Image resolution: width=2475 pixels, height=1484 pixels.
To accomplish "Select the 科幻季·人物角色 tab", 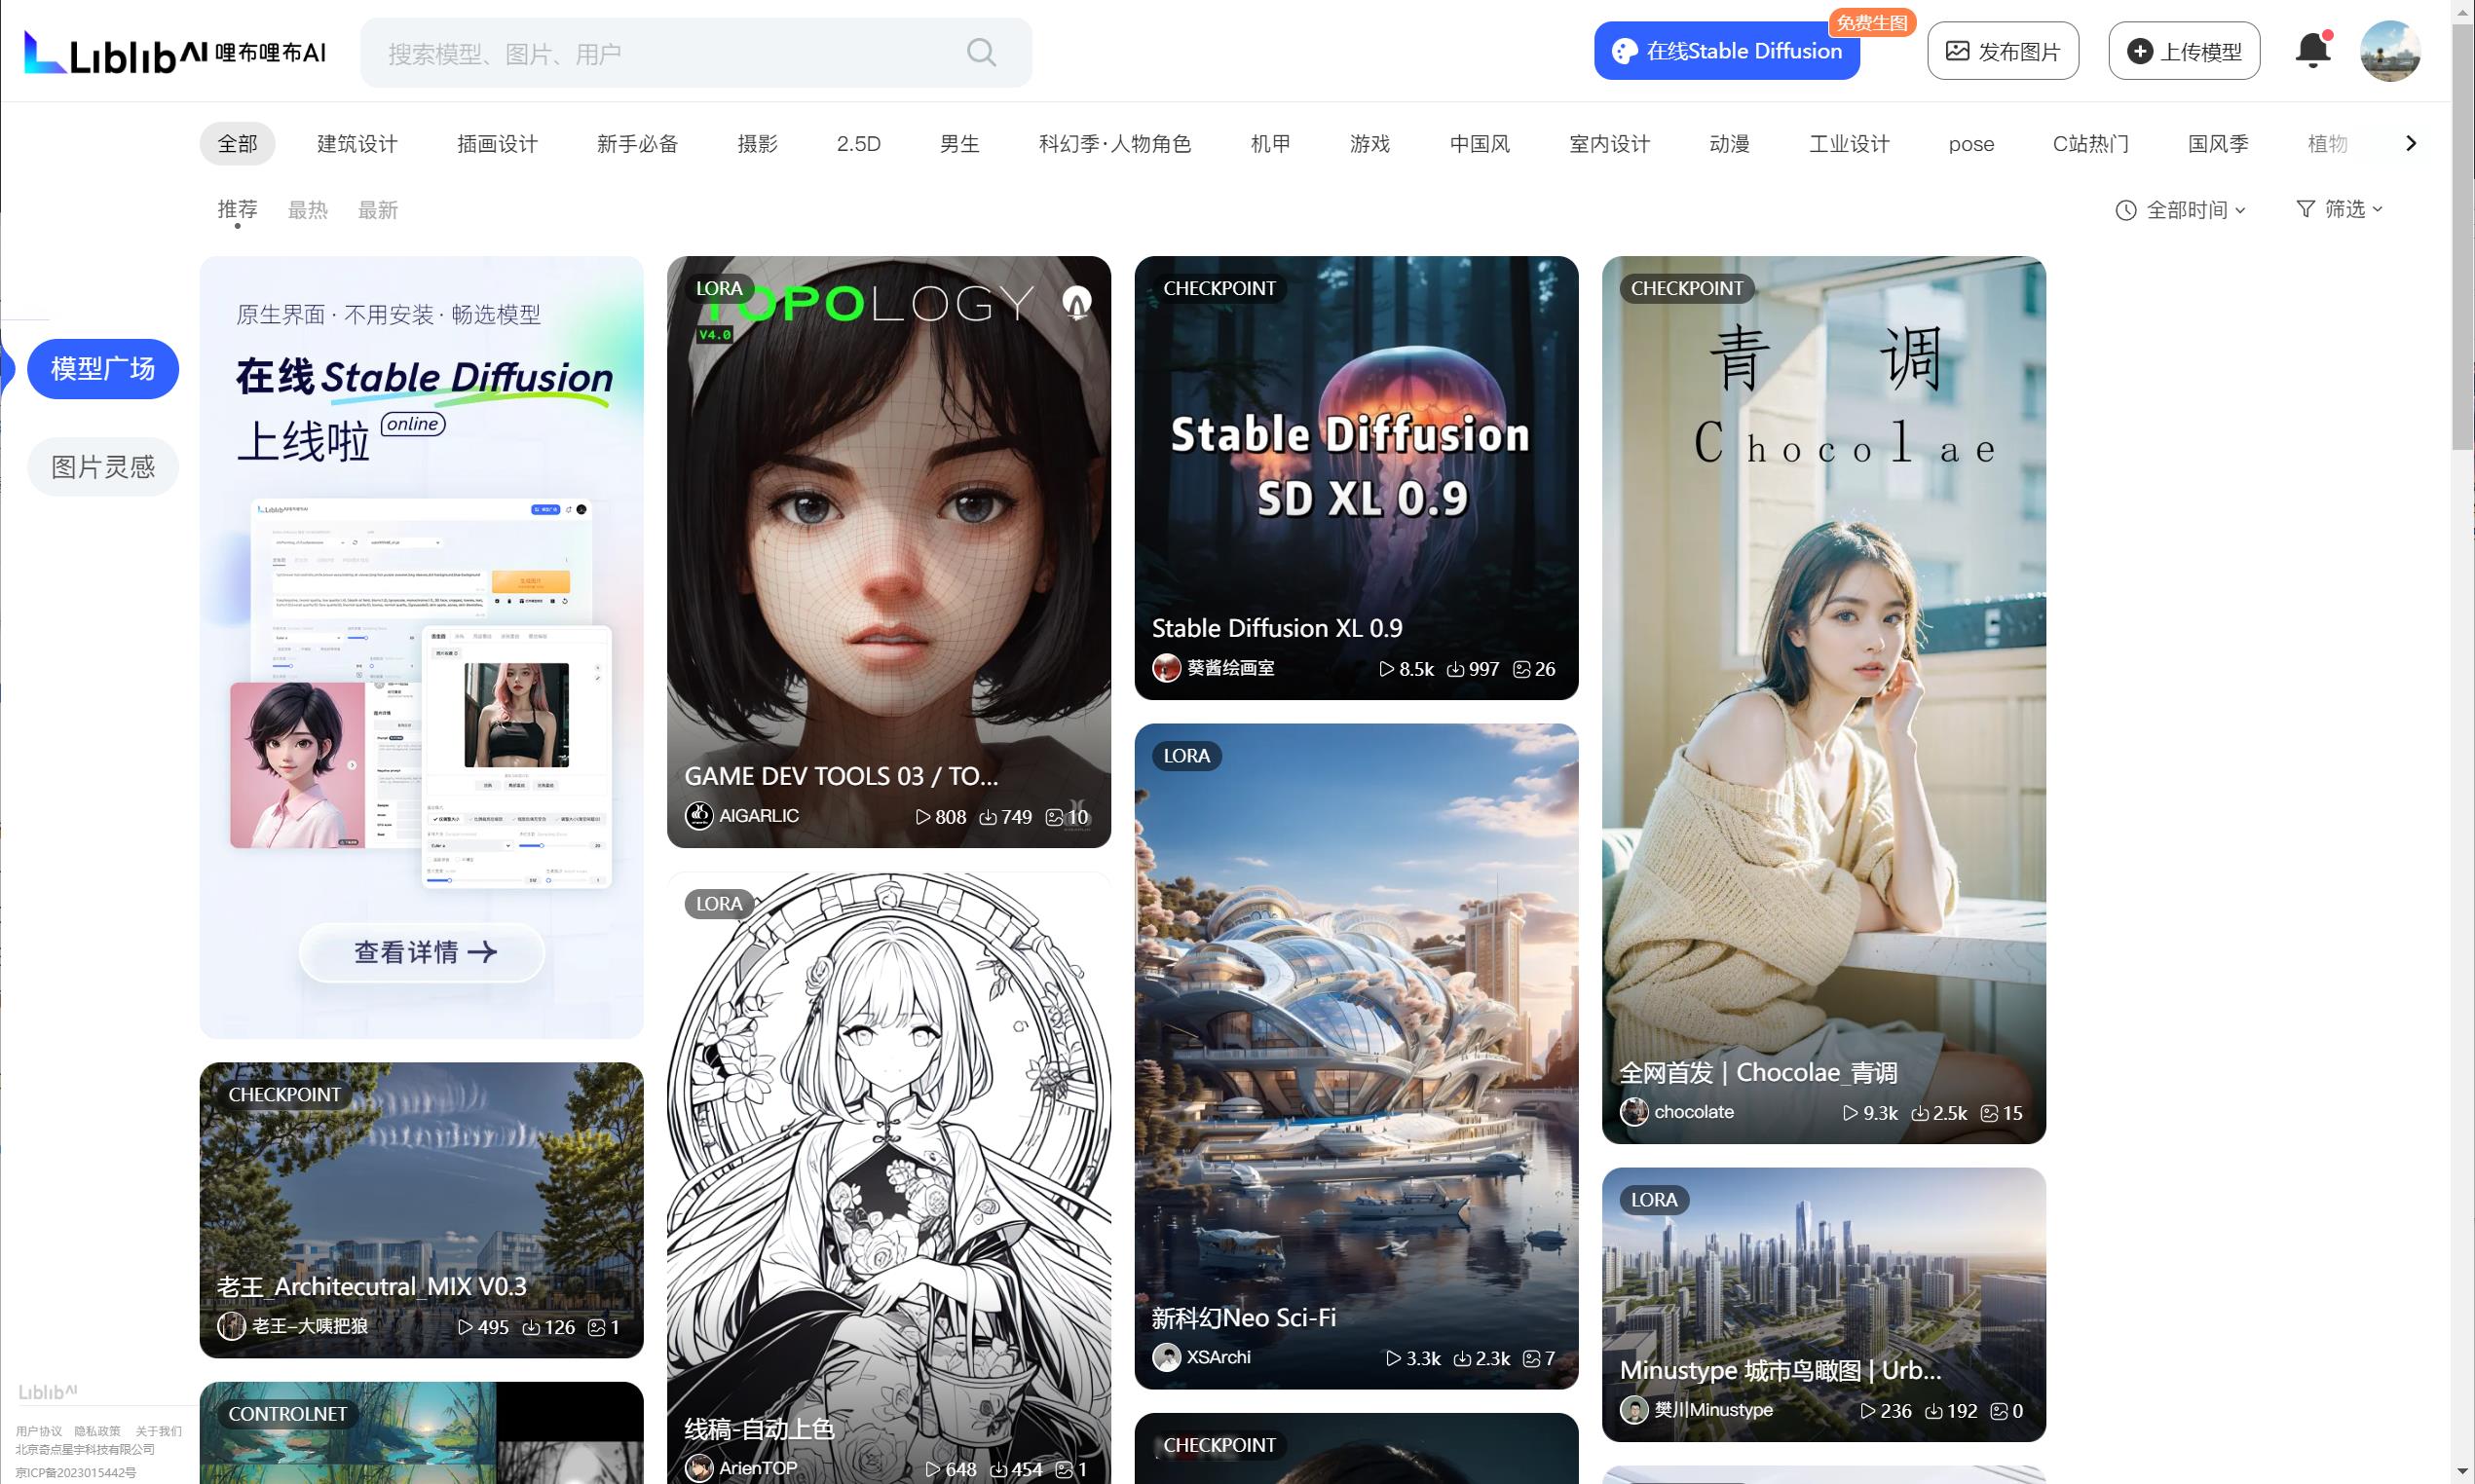I will (1115, 144).
